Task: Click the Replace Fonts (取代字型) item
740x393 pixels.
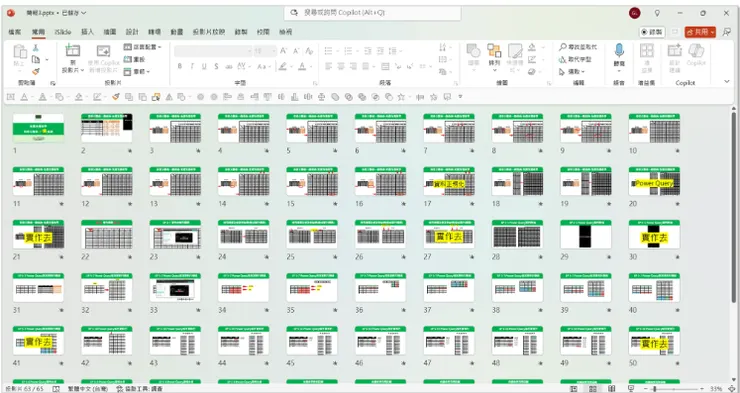Action: pyautogui.click(x=575, y=59)
